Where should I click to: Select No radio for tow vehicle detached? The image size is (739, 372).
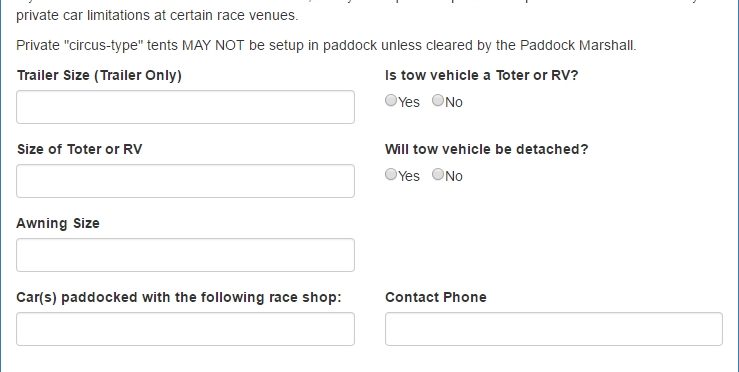point(438,174)
